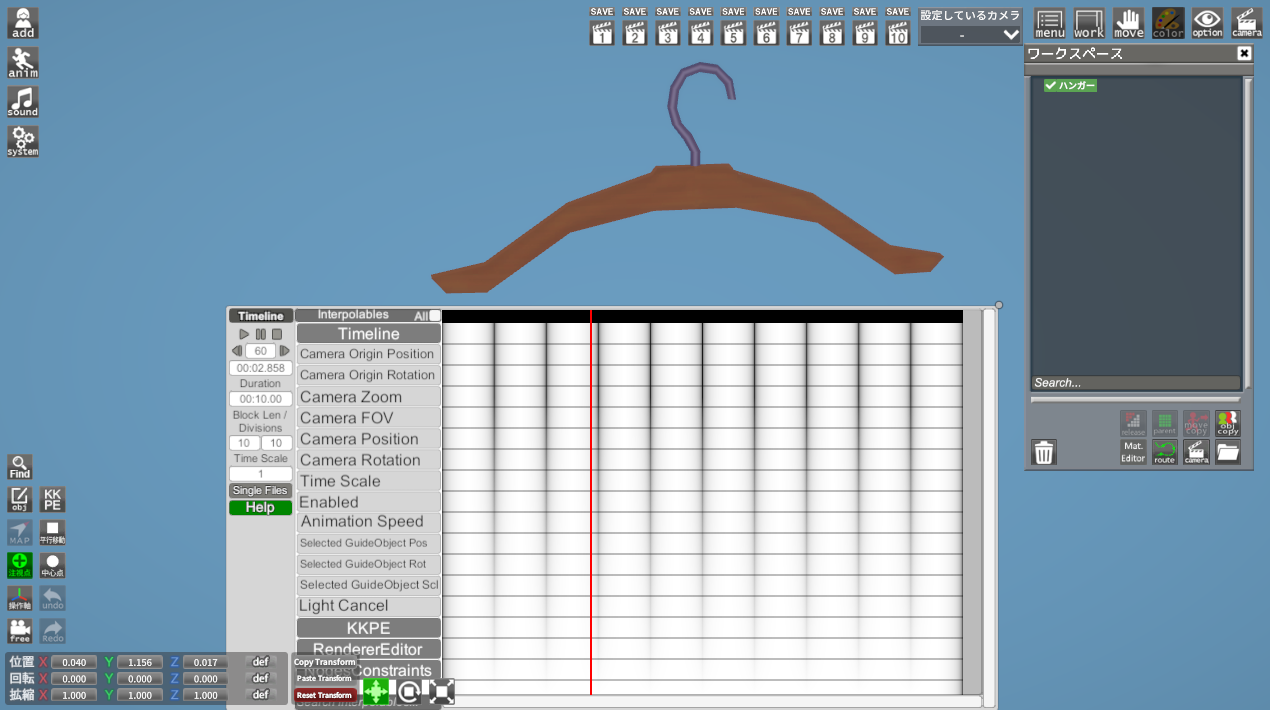Screen dimensions: 1270x710
Task: Click the obj copy icon
Action: (x=1228, y=423)
